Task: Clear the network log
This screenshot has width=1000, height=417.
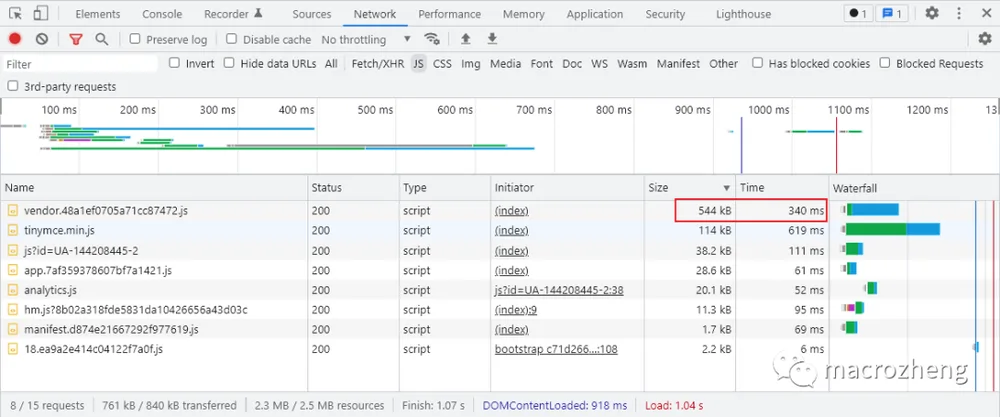Action: tap(42, 39)
